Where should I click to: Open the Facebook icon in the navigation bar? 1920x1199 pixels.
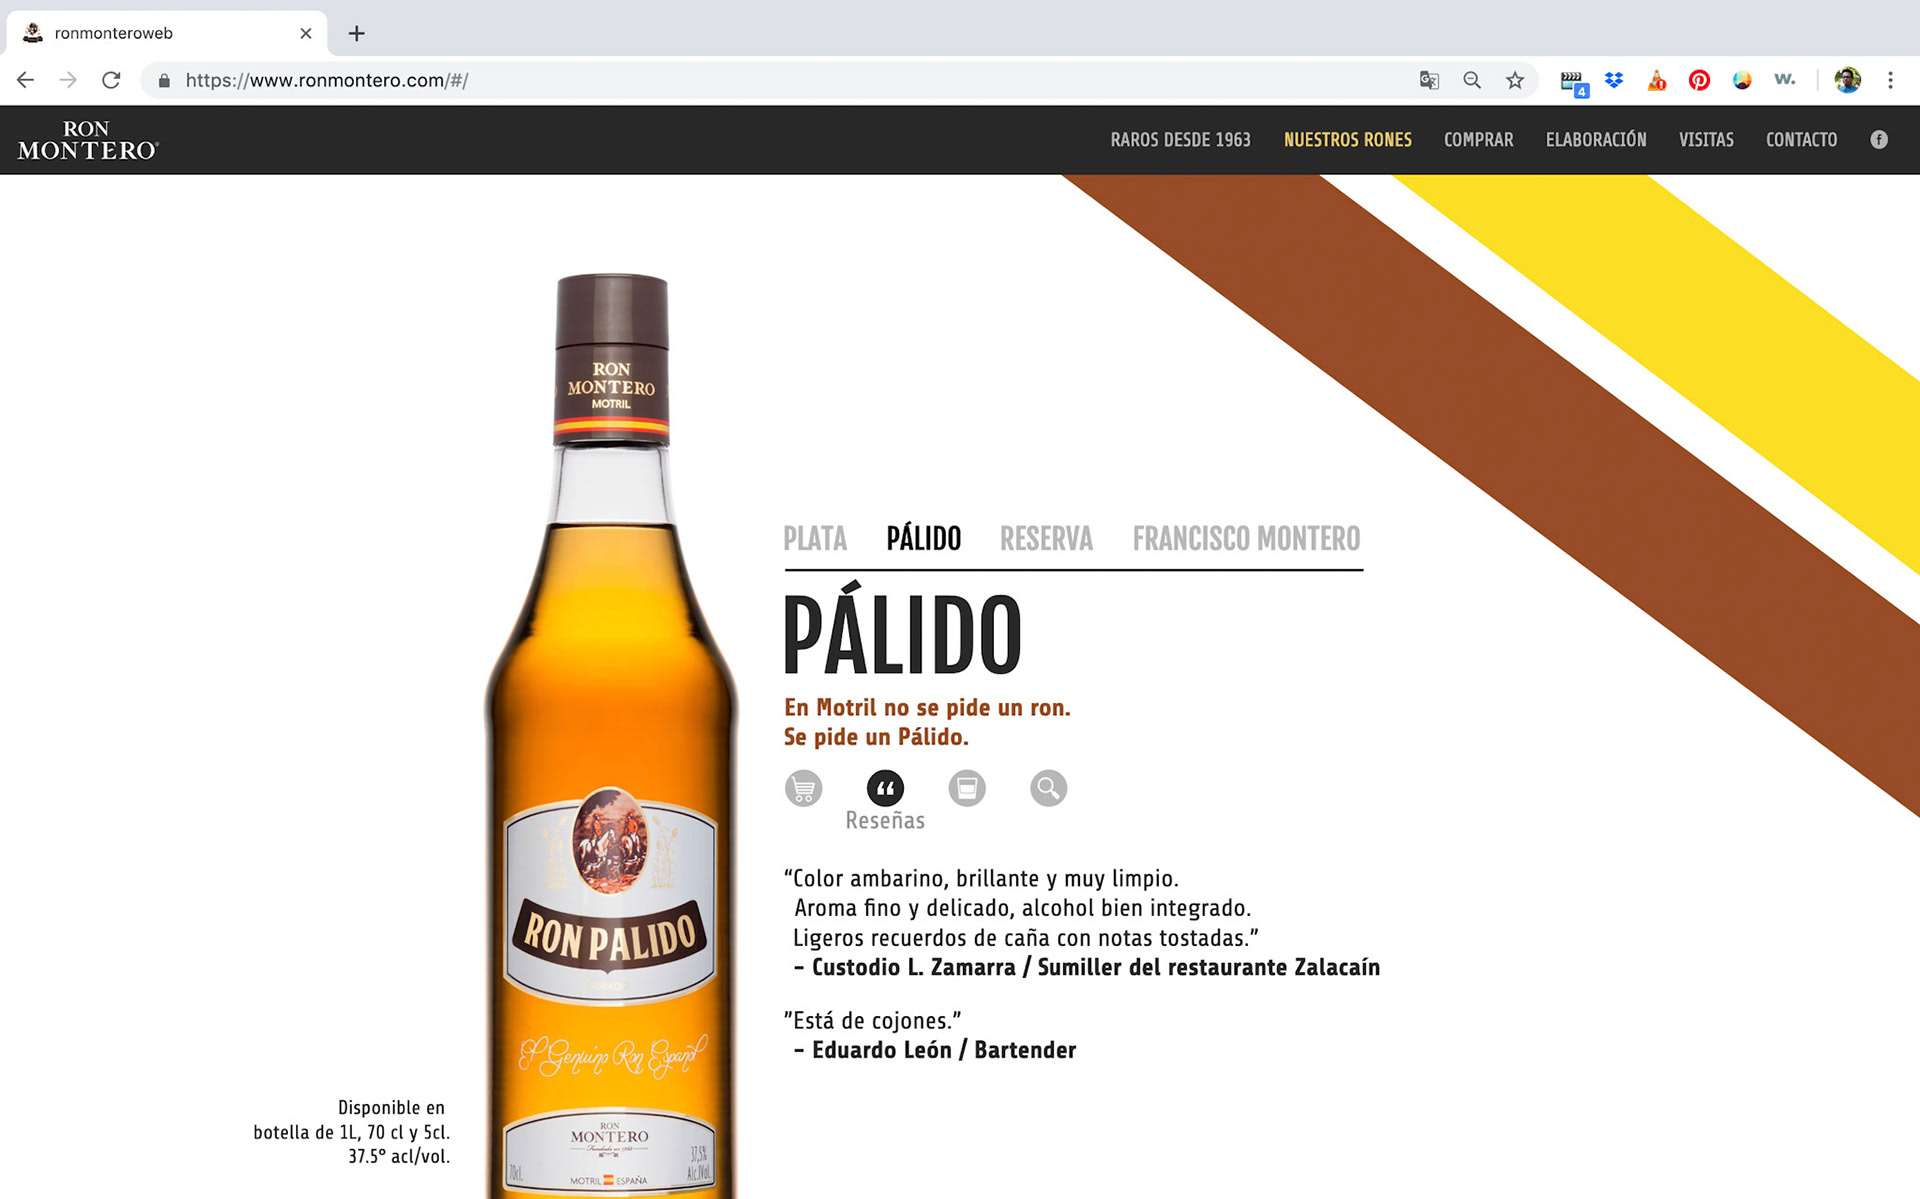(1879, 140)
